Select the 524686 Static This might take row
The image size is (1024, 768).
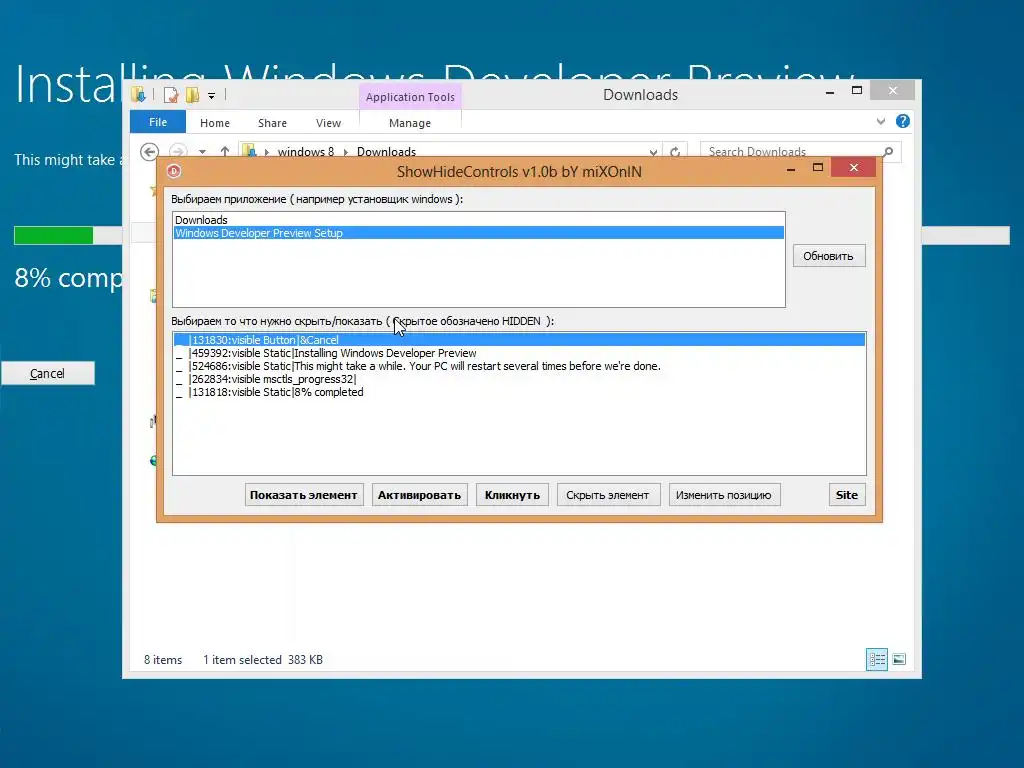(x=519, y=366)
